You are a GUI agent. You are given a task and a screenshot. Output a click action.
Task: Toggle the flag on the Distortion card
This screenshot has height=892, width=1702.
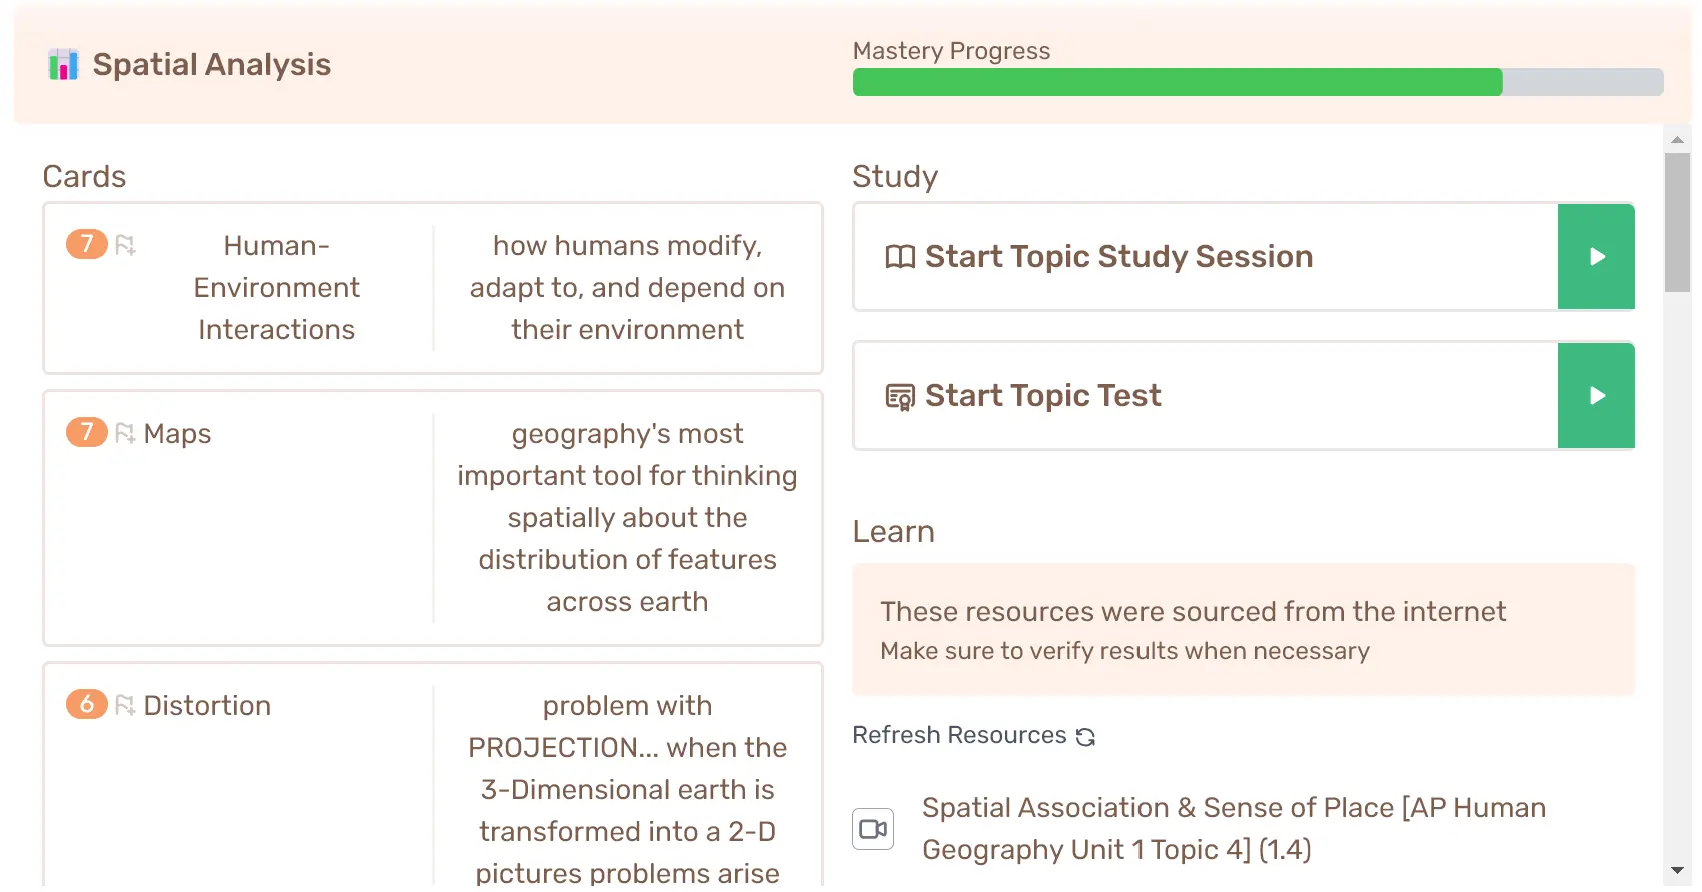(124, 704)
